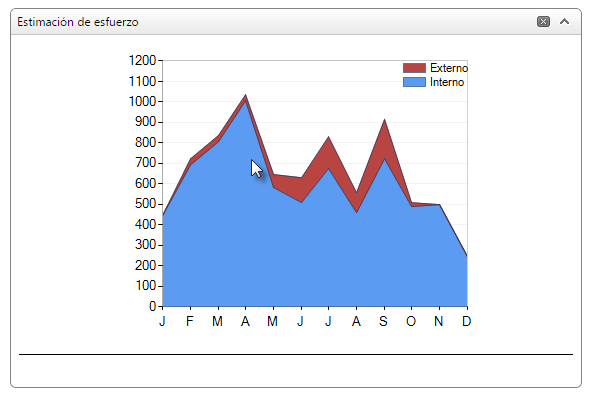Select the D month label on x-axis

point(466,321)
